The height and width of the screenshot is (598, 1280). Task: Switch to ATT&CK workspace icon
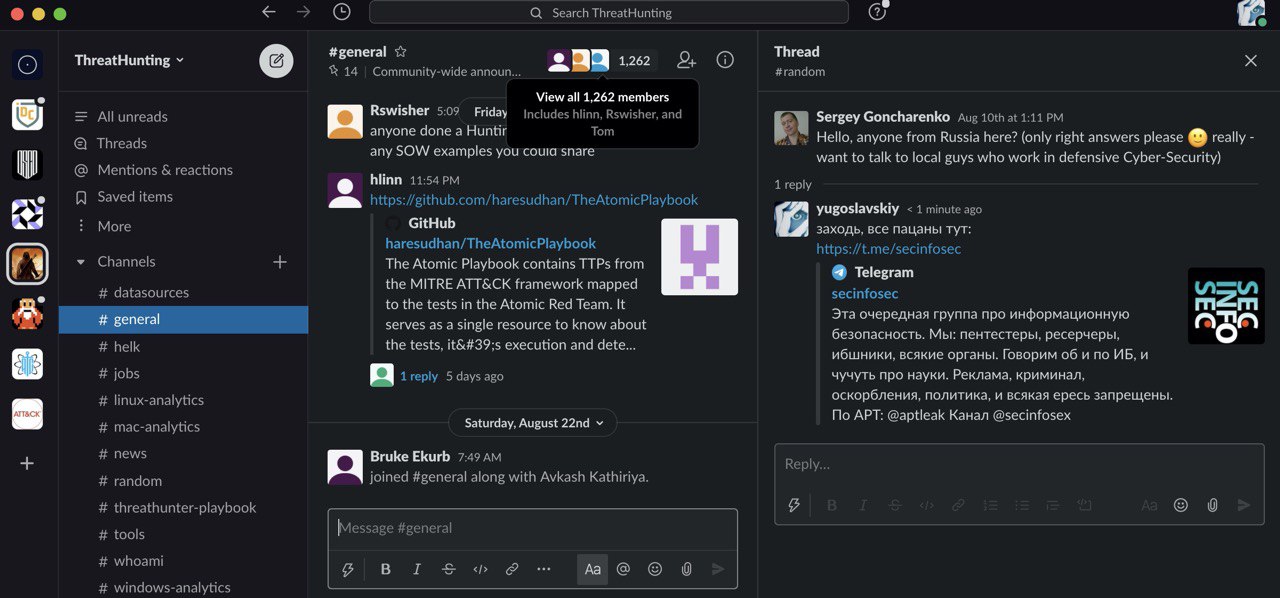point(27,414)
